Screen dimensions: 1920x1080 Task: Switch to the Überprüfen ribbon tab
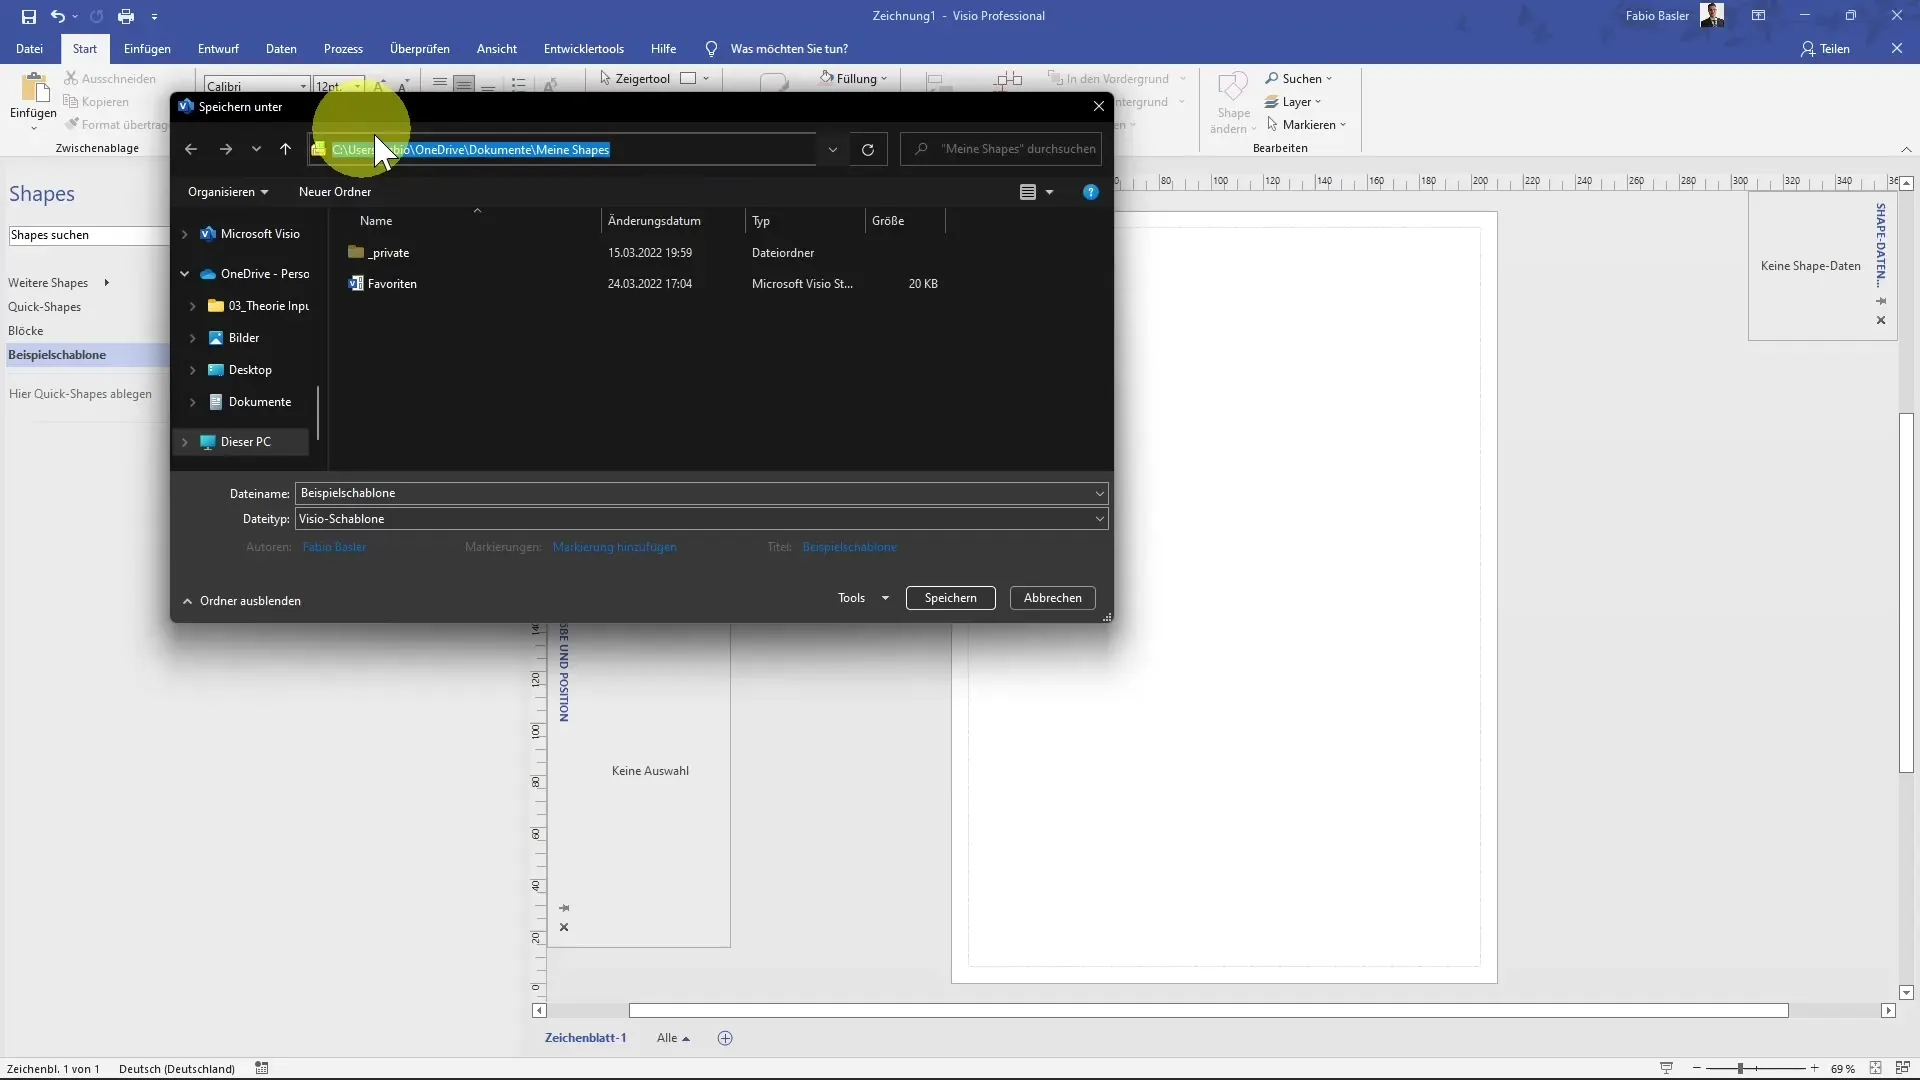[x=420, y=48]
